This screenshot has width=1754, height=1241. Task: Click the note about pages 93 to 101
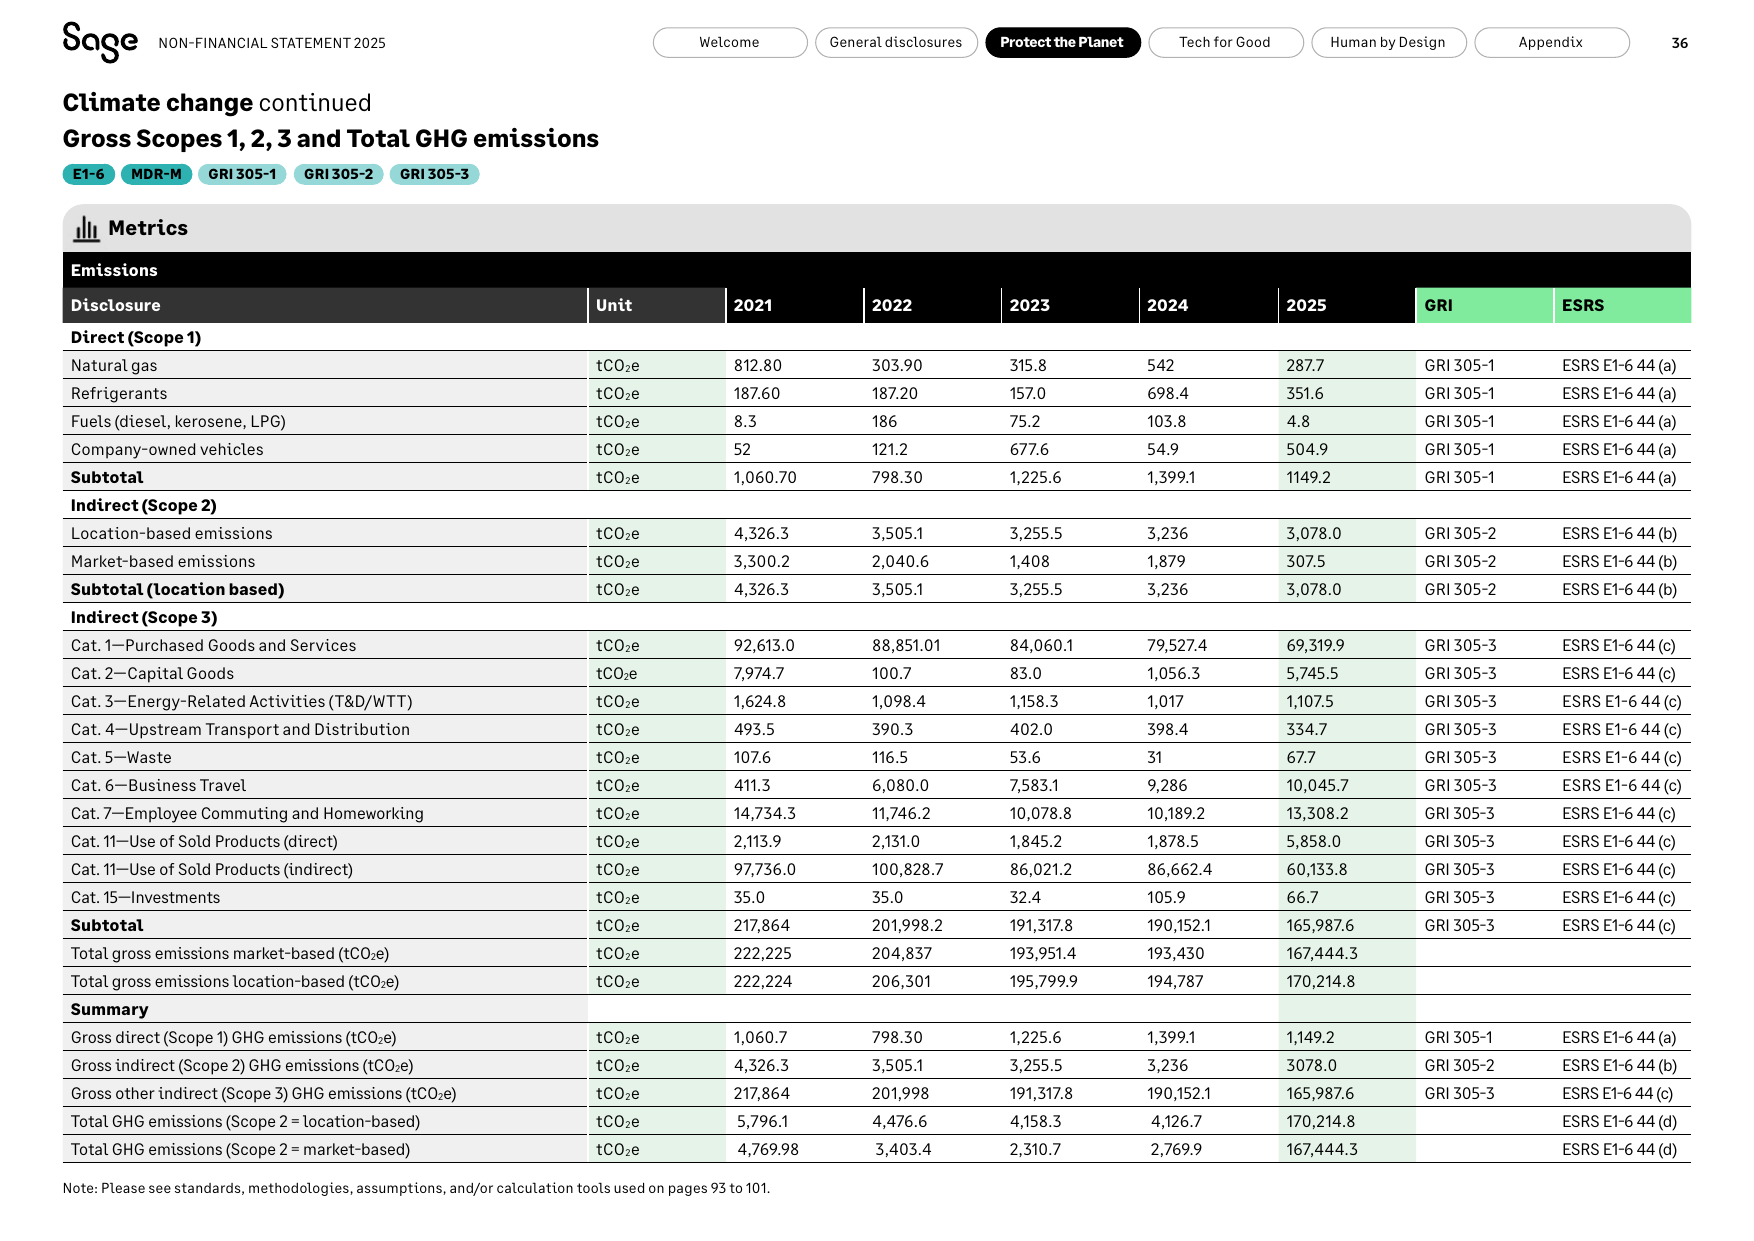416,1189
